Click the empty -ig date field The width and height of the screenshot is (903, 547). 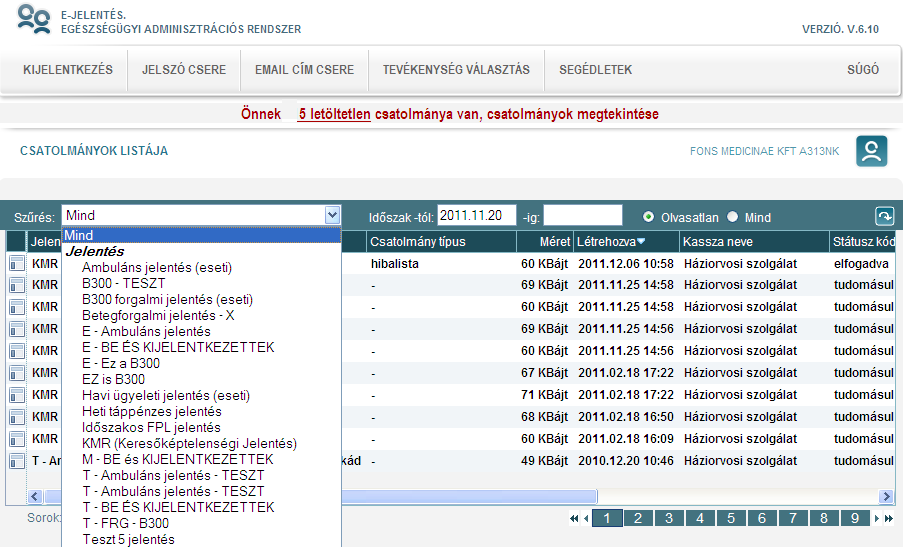(x=583, y=215)
